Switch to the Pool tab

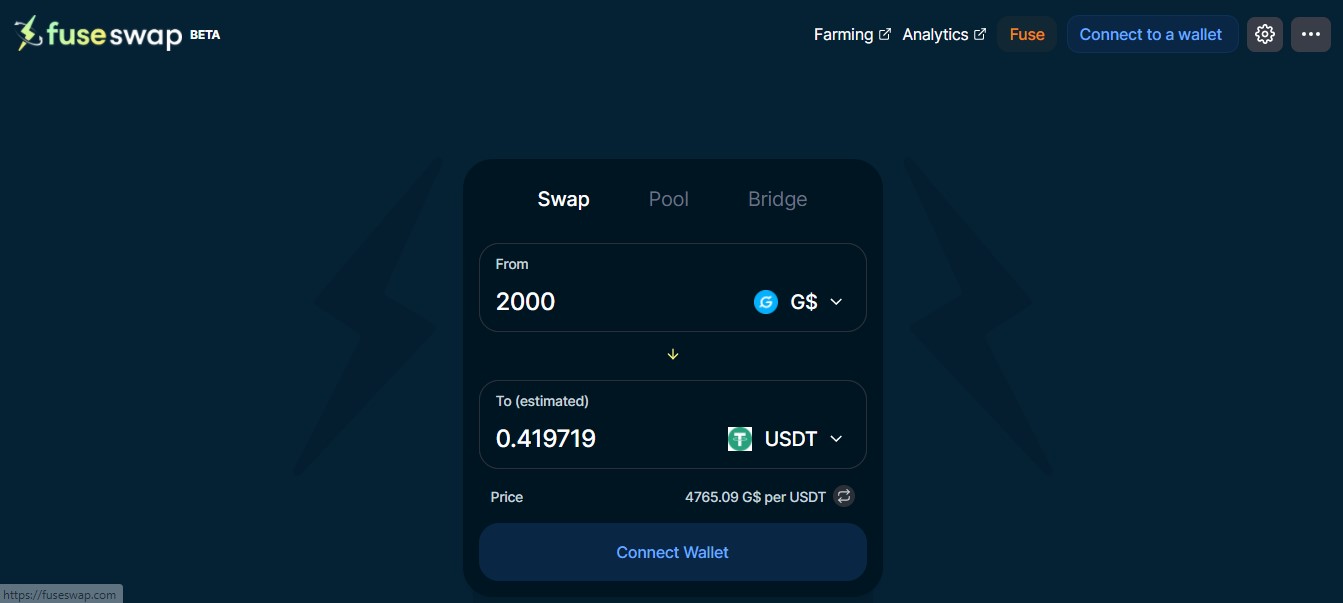coord(669,199)
